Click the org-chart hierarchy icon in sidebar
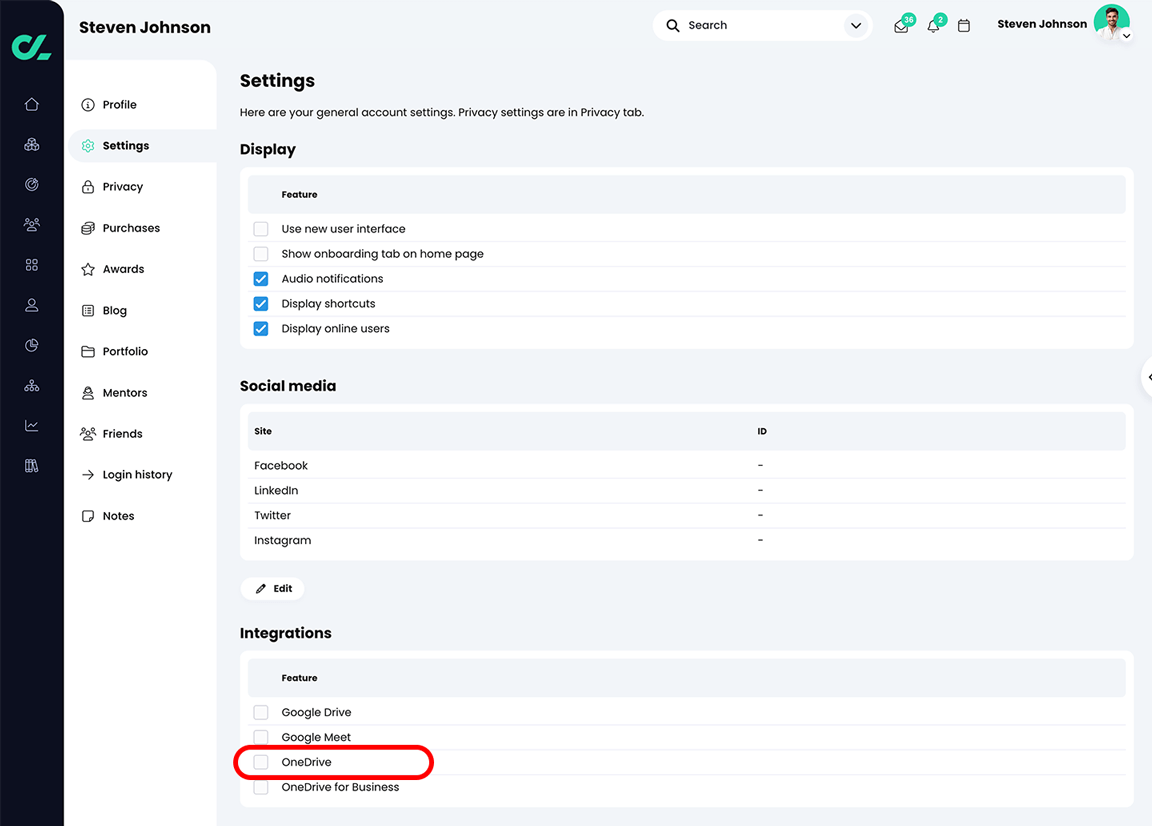1152x826 pixels. [x=31, y=385]
